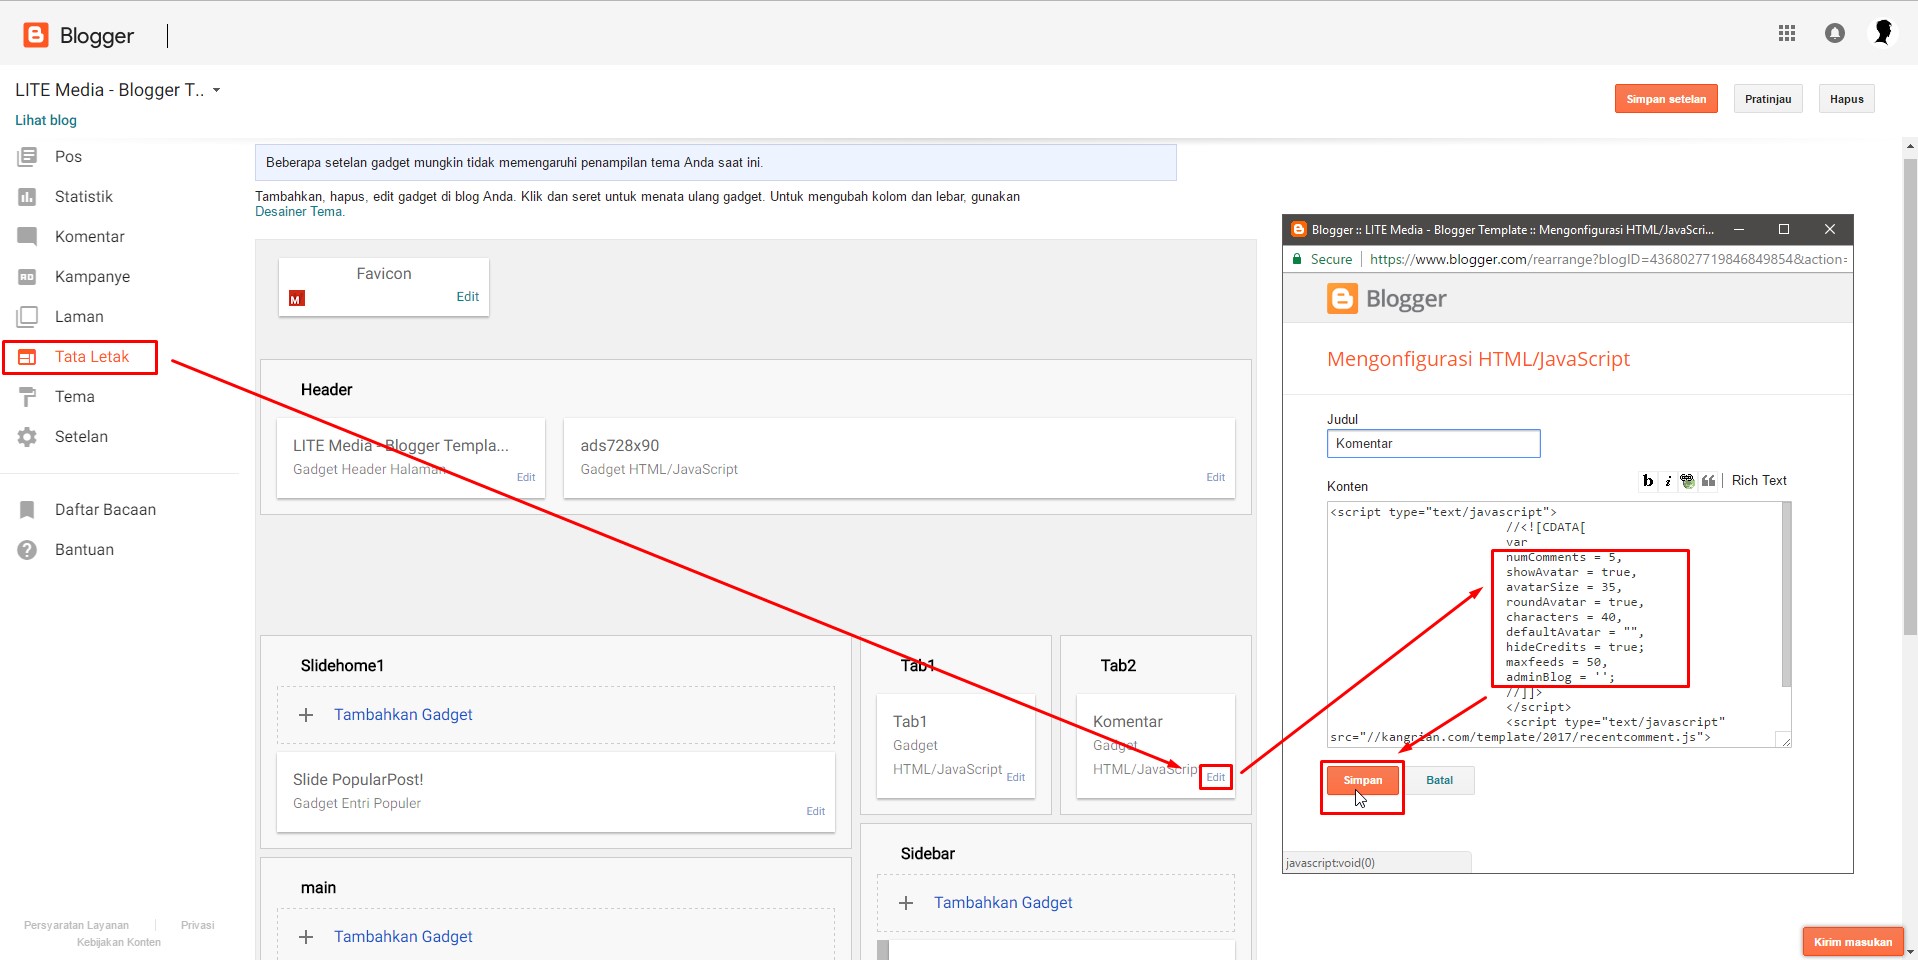Toggle bold in the Konten toolbar
This screenshot has height=960, width=1918.
[1648, 481]
